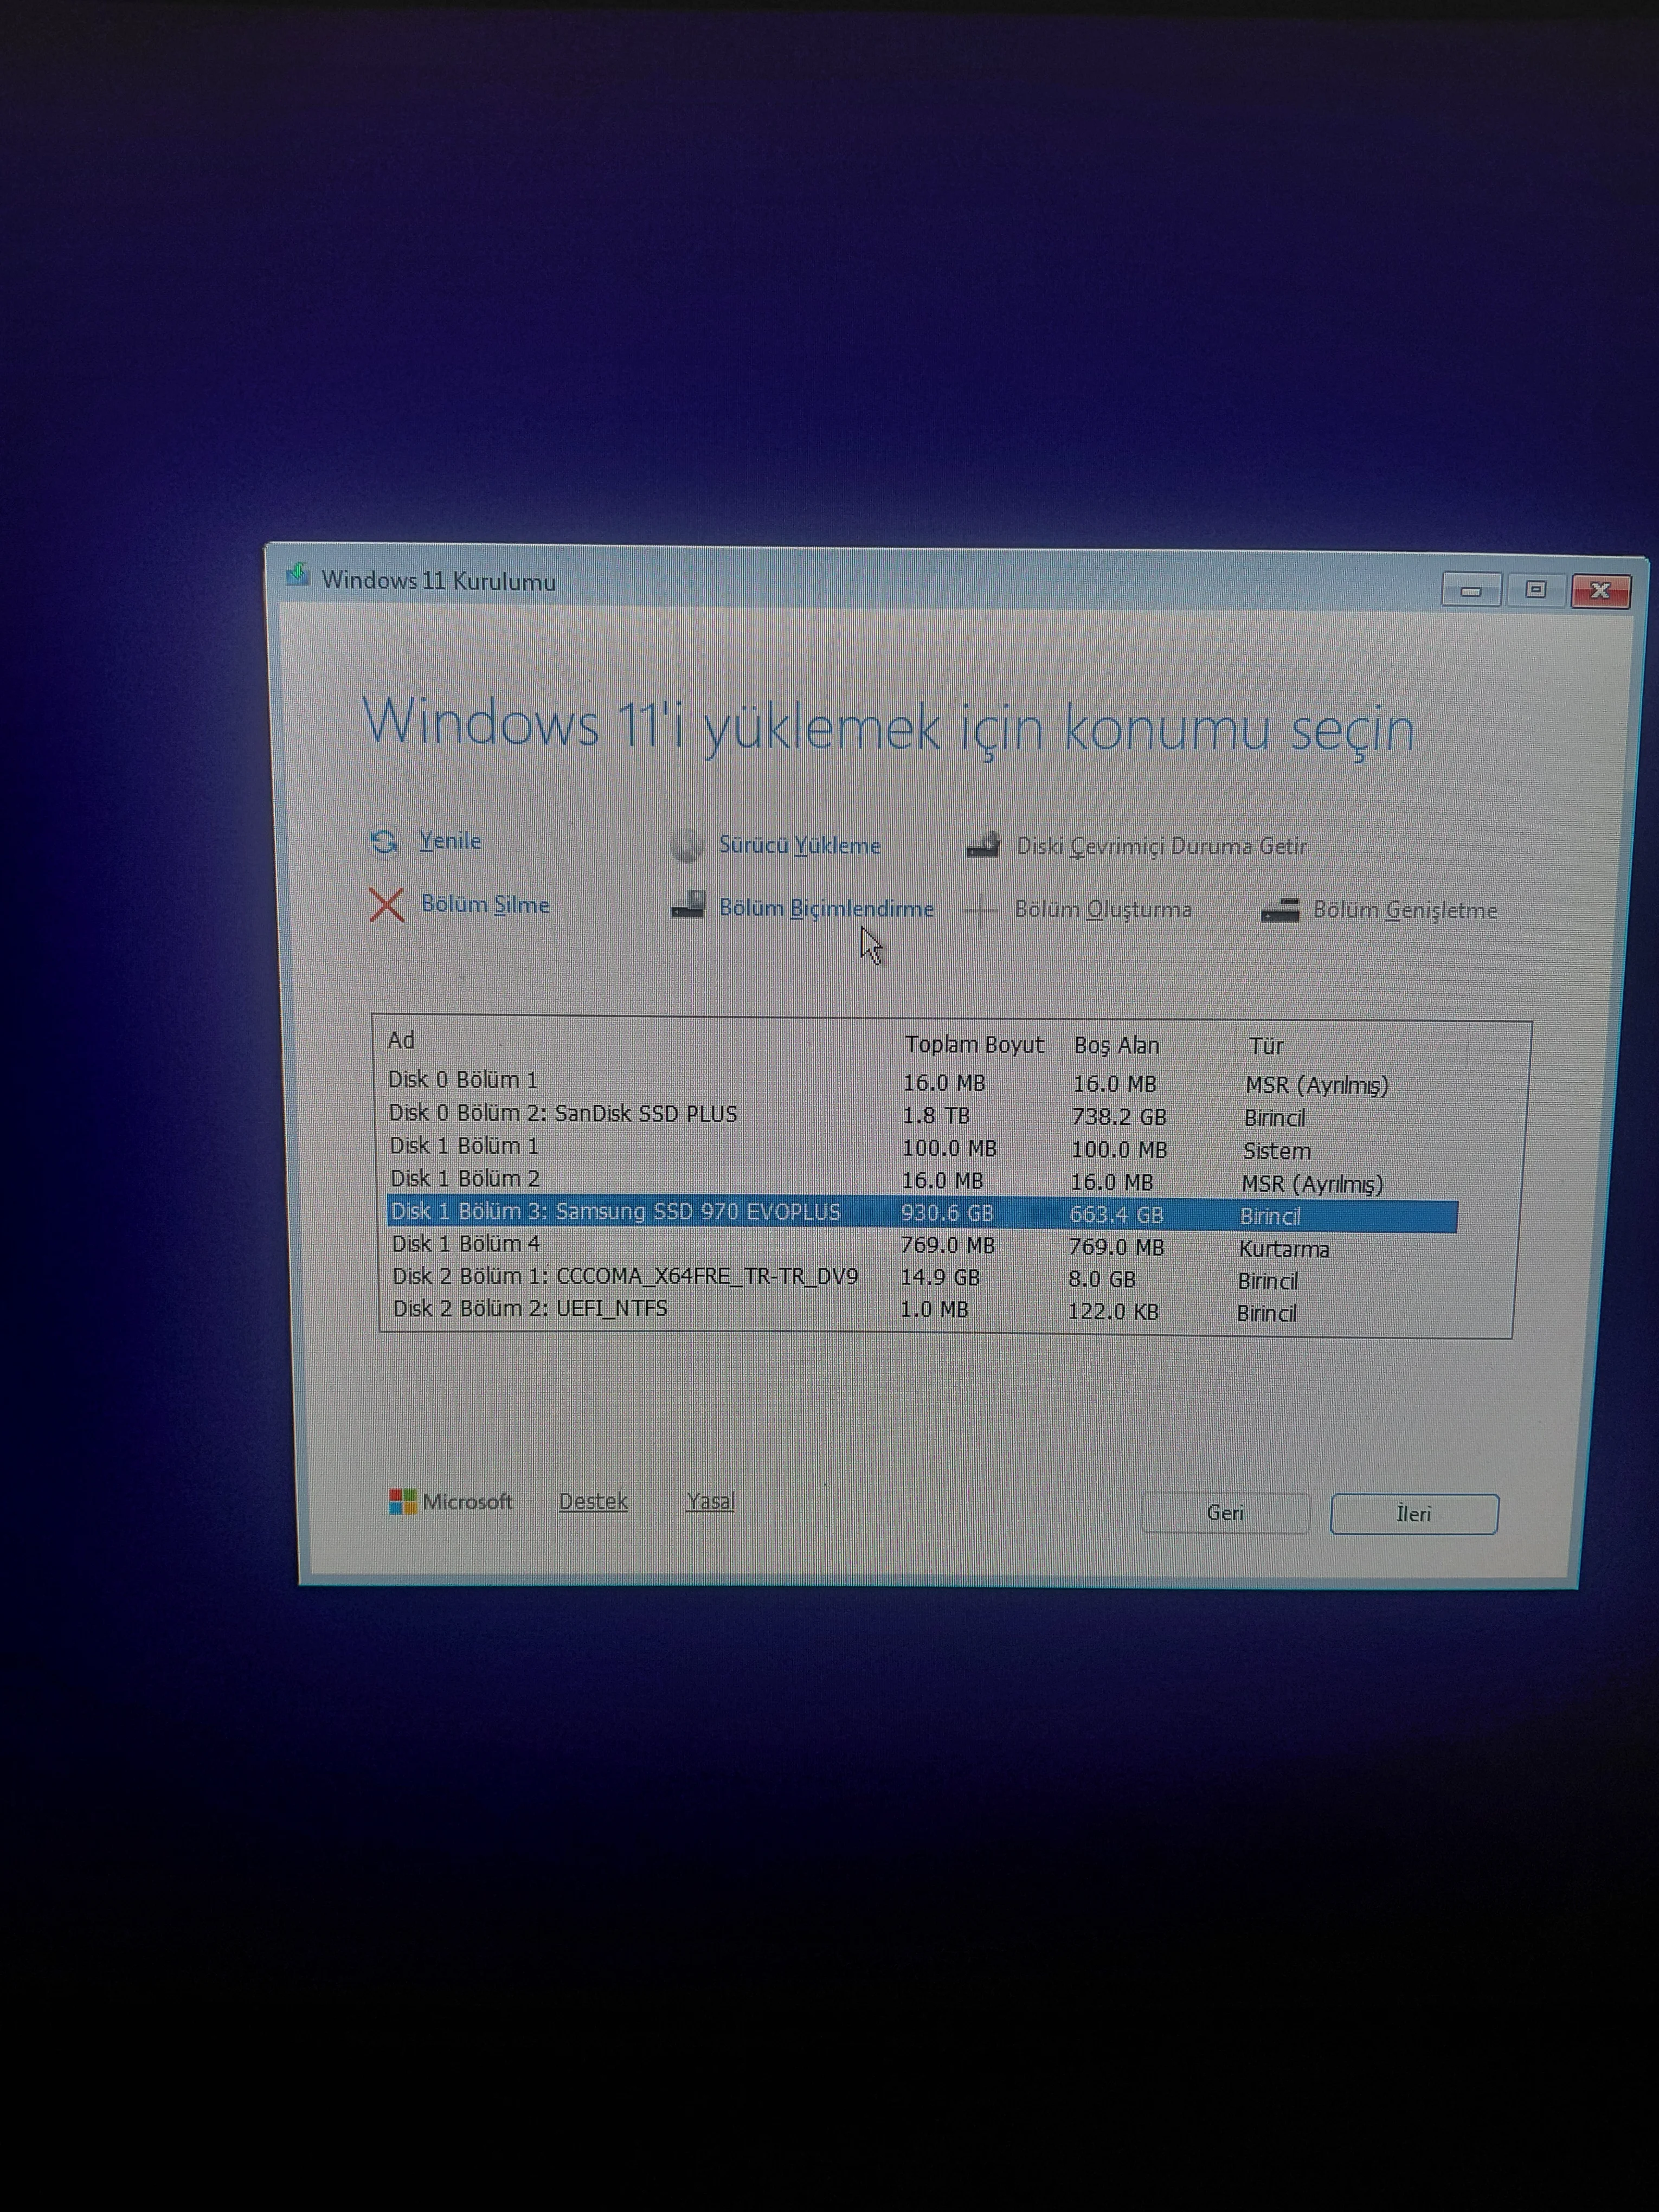Select Disk 1 Bölüm 1 system partition
The image size is (1659, 2212).
click(x=464, y=1146)
